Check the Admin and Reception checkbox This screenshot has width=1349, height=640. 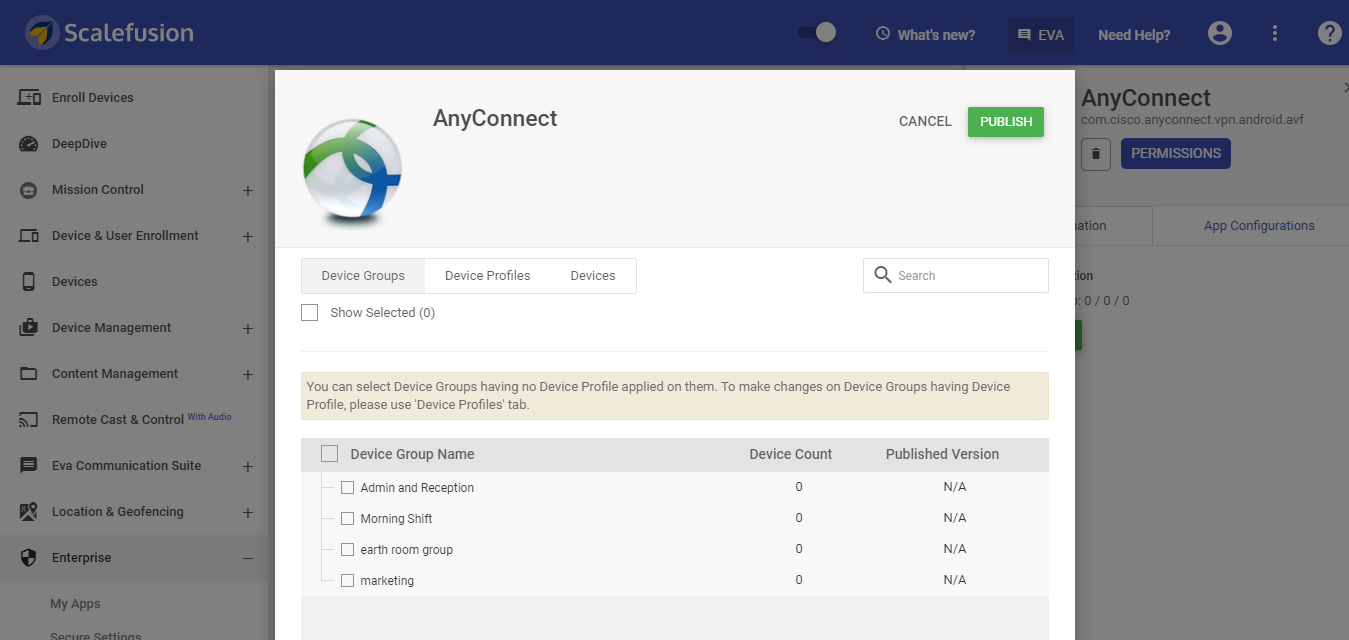point(348,488)
